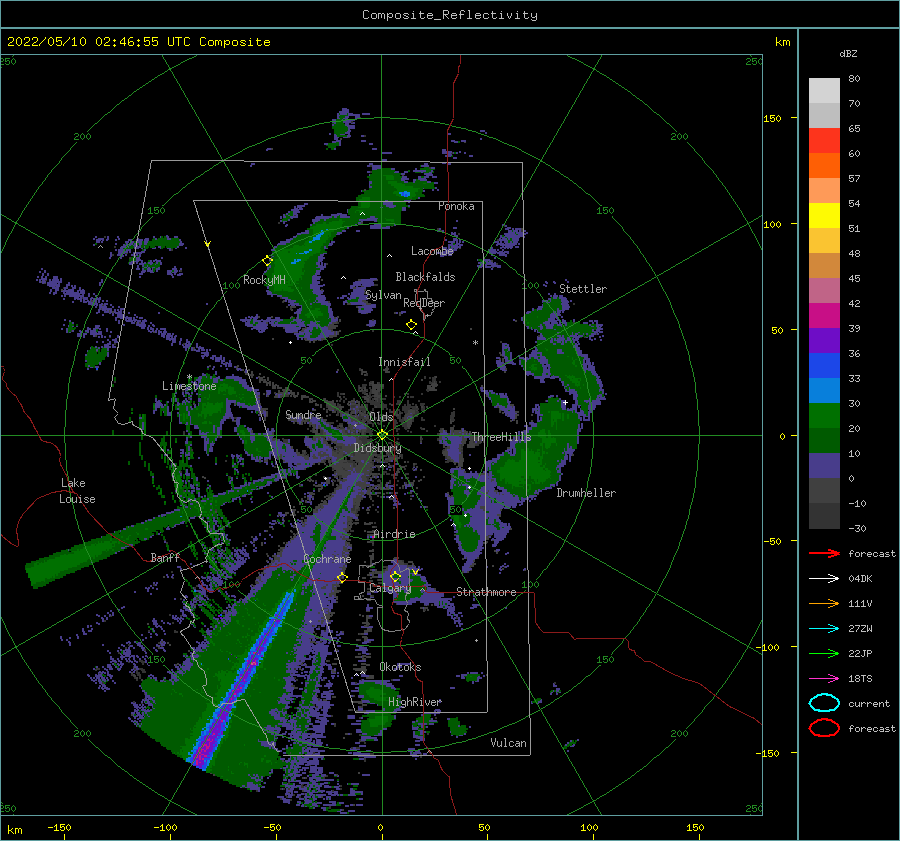Click the dBZ legend heading
Image resolution: width=900 pixels, height=841 pixels.
coord(848,53)
